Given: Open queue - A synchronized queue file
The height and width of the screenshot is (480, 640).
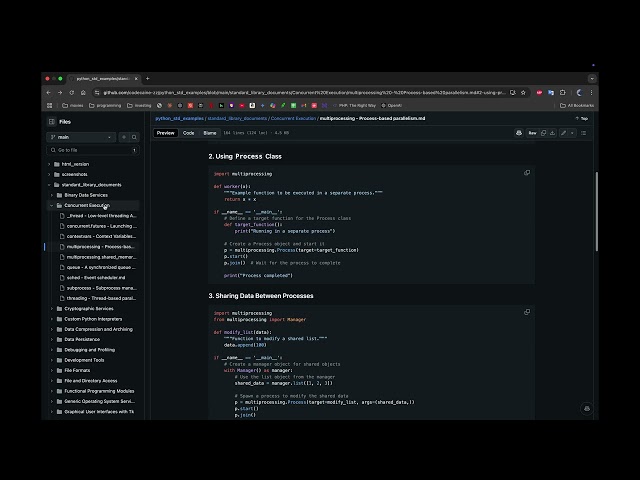Looking at the screenshot, I should (x=98, y=267).
